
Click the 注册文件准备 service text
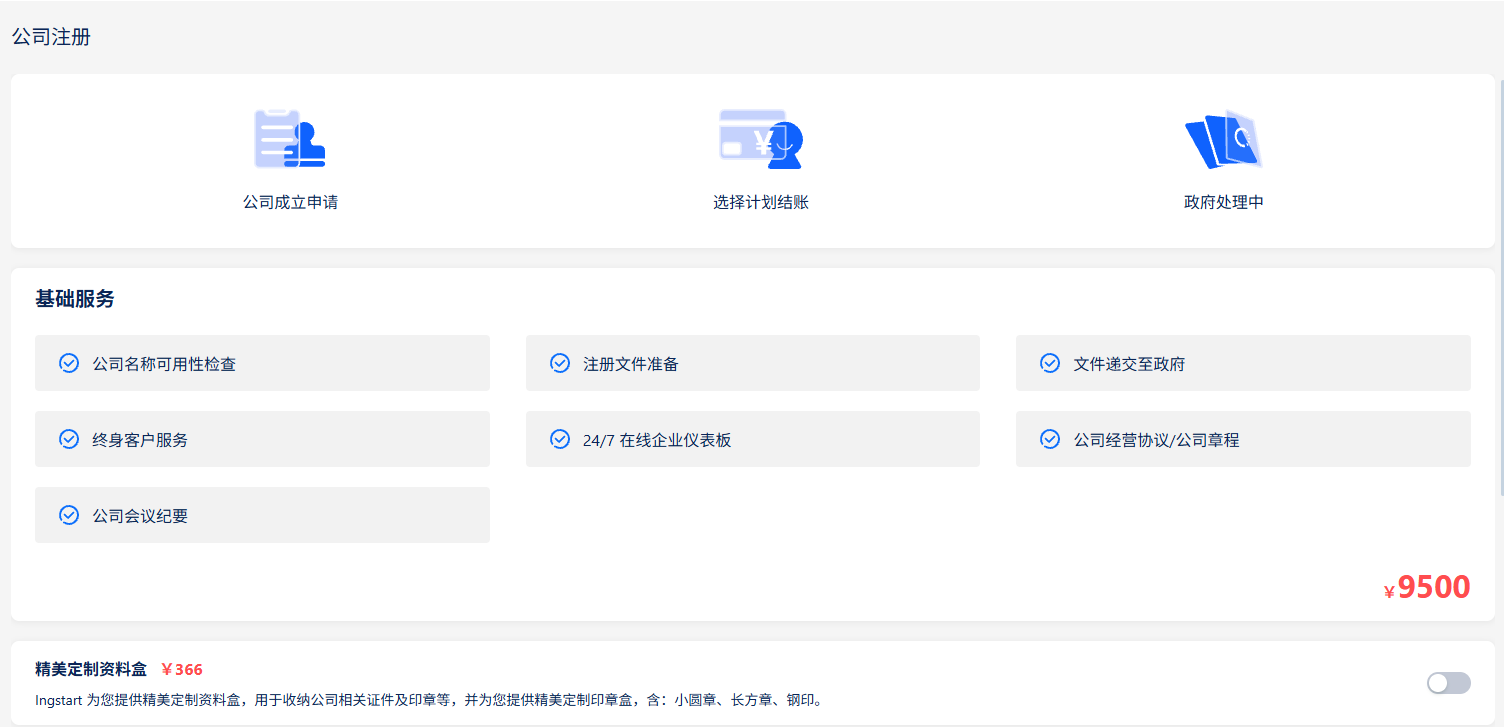[x=631, y=364]
